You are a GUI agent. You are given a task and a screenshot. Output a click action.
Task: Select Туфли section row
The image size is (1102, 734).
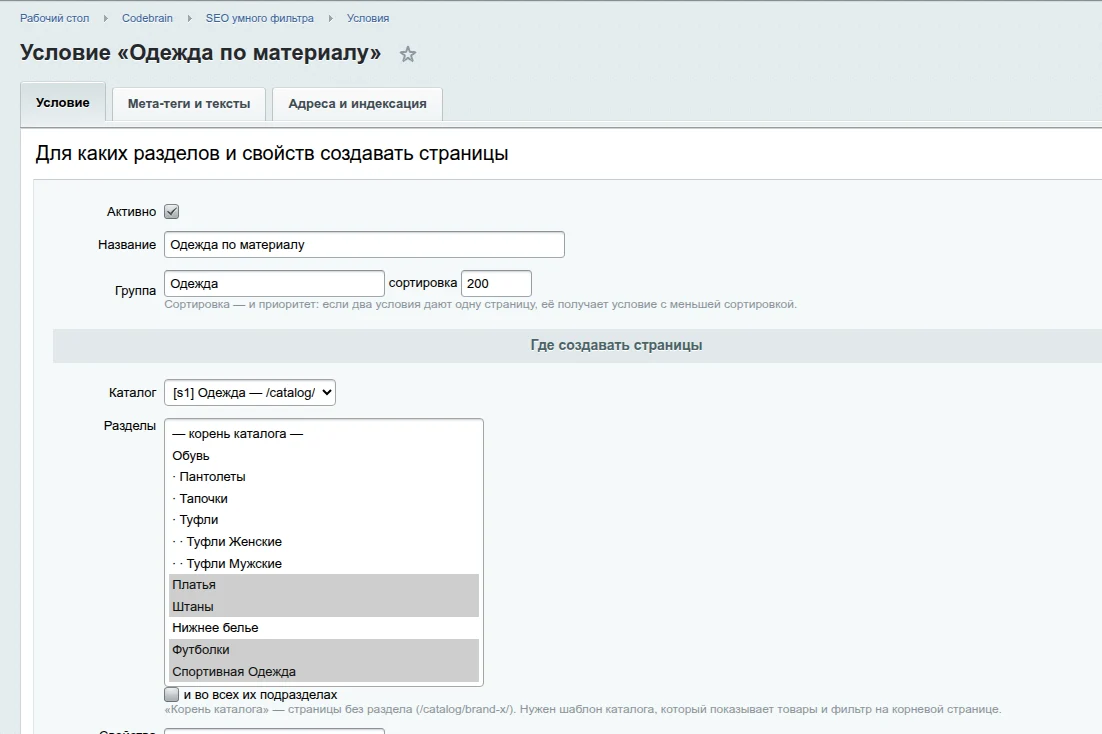pyautogui.click(x=324, y=520)
